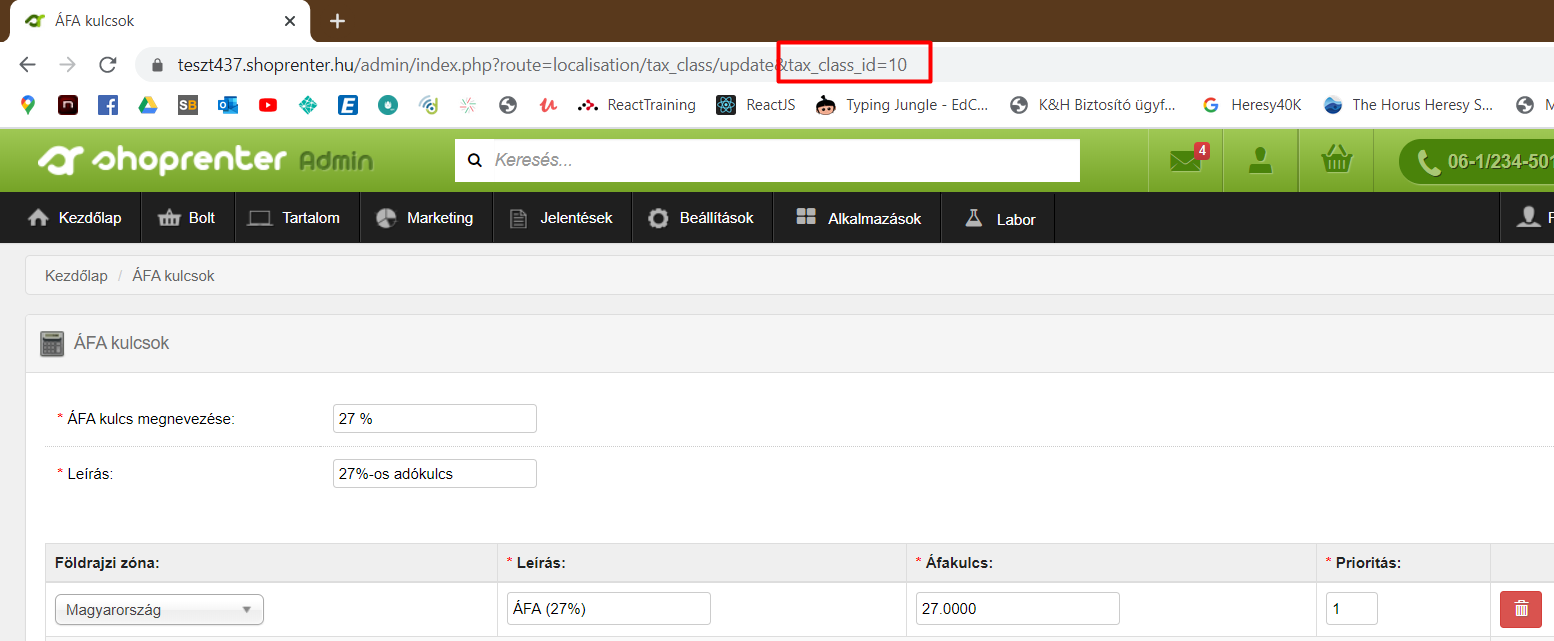Go to Kezdőlap breadcrumb link
The height and width of the screenshot is (641, 1554).
tap(76, 275)
